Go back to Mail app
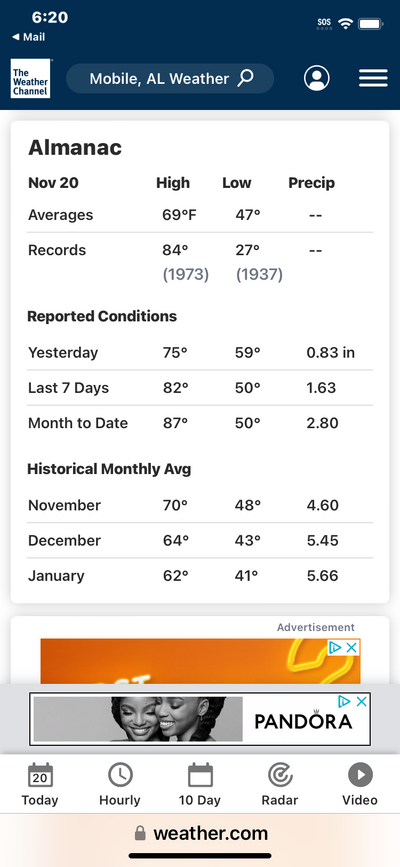 [28, 37]
